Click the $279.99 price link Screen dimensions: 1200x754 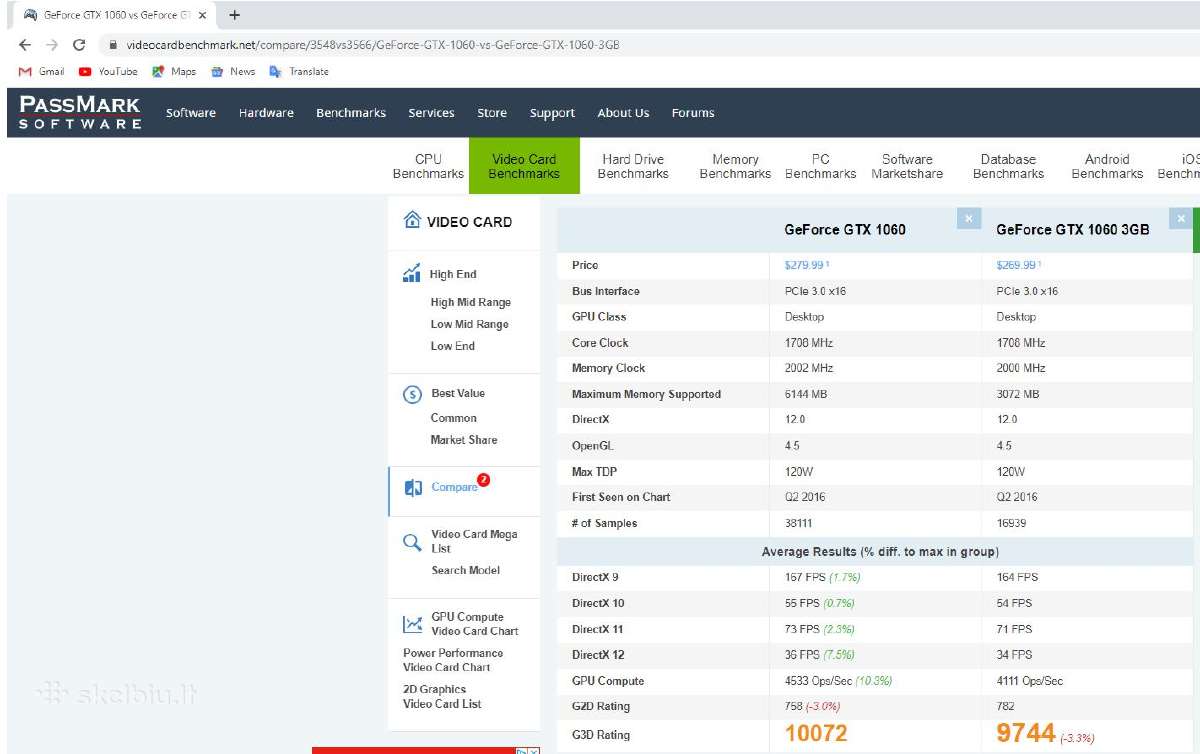(807, 265)
